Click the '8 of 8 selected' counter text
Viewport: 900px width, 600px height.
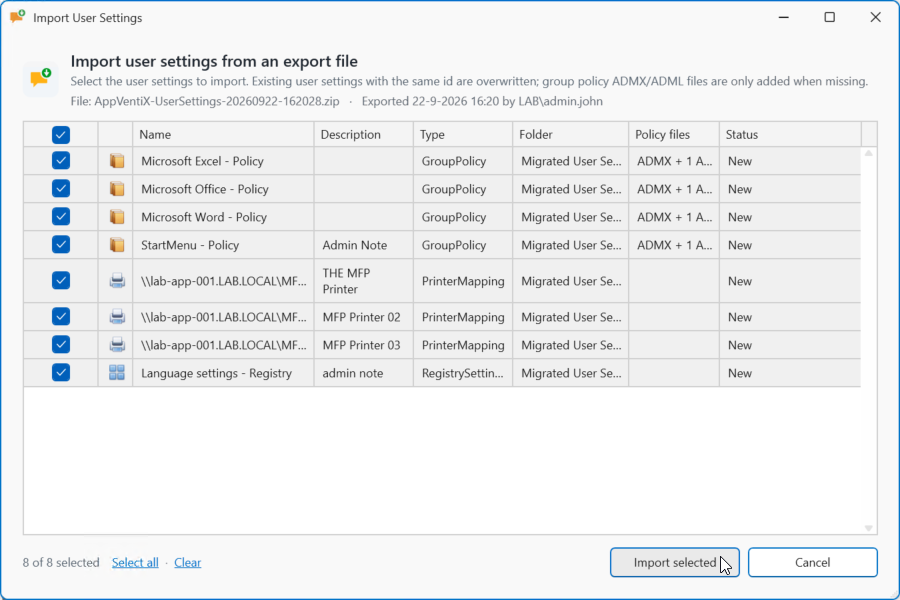[x=61, y=563]
